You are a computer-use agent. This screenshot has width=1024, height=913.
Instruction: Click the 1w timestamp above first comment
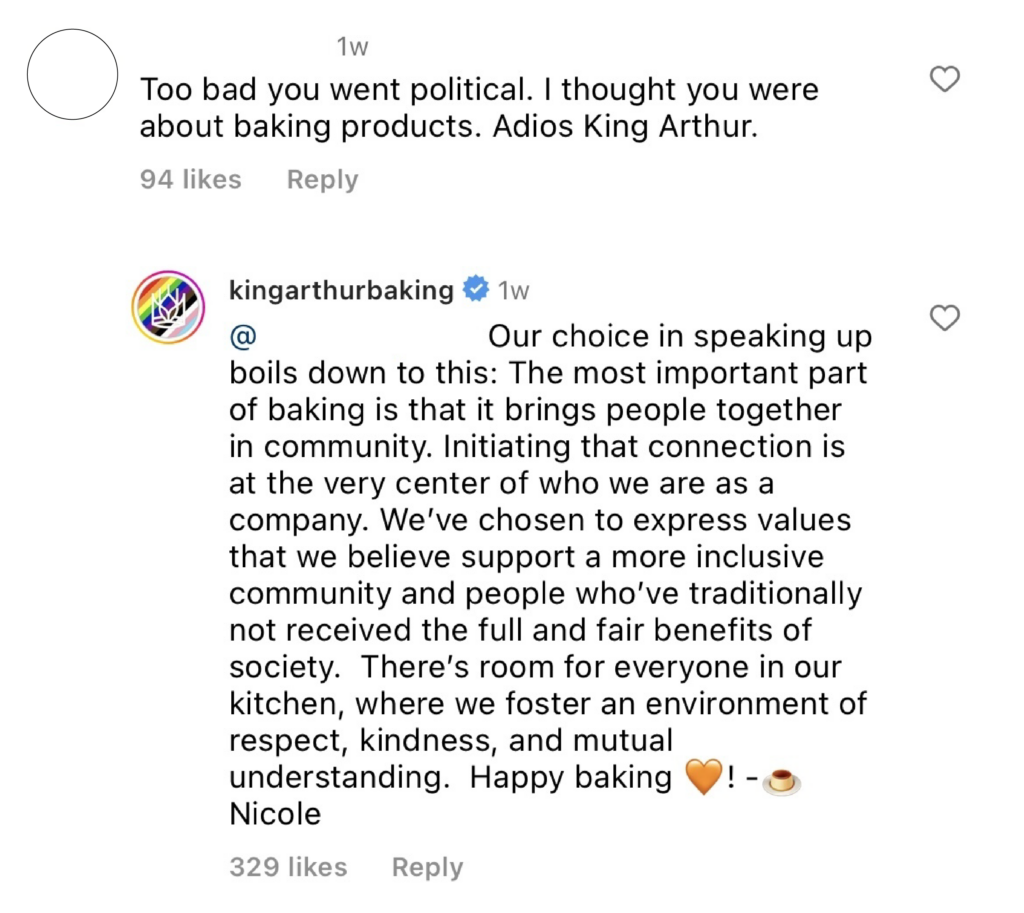pos(352,47)
